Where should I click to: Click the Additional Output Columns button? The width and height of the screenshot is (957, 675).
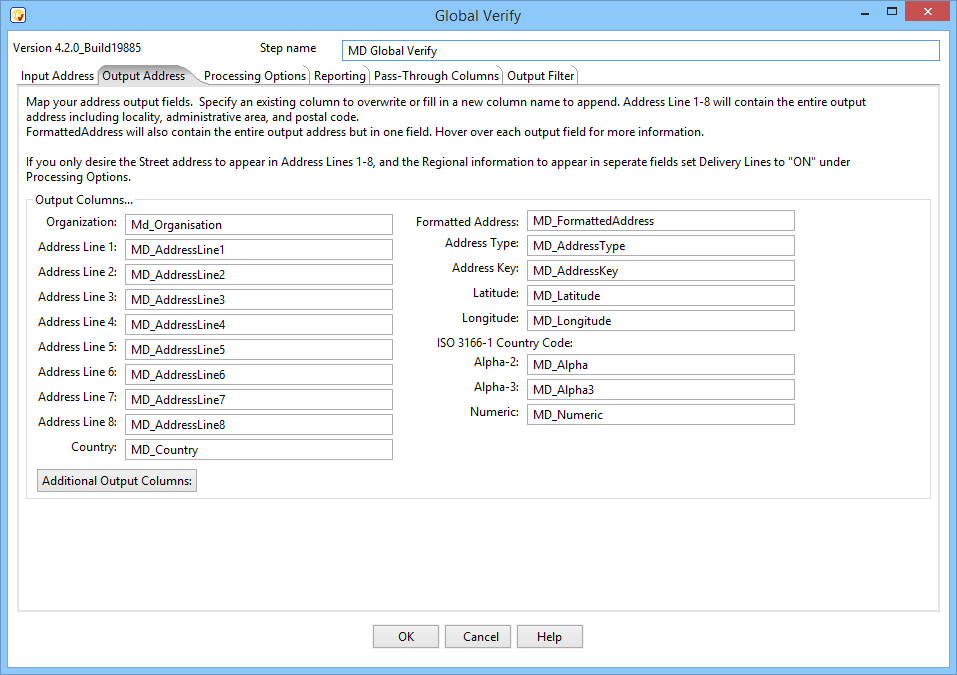(117, 481)
